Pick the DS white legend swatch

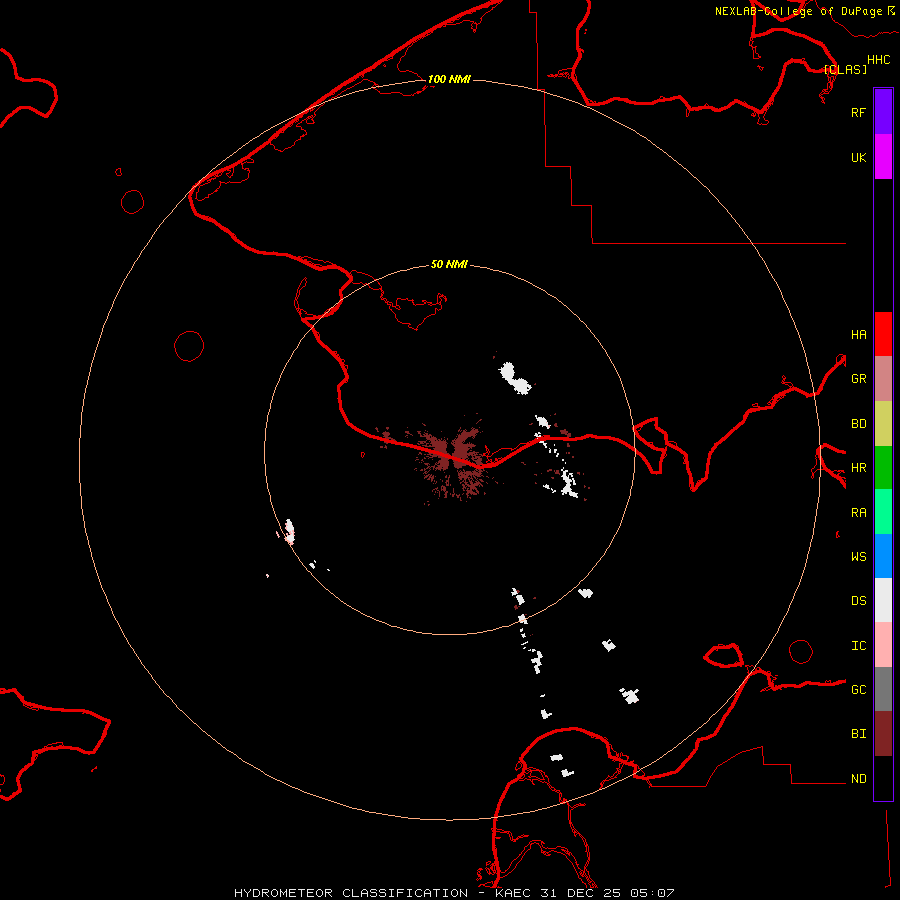click(883, 600)
